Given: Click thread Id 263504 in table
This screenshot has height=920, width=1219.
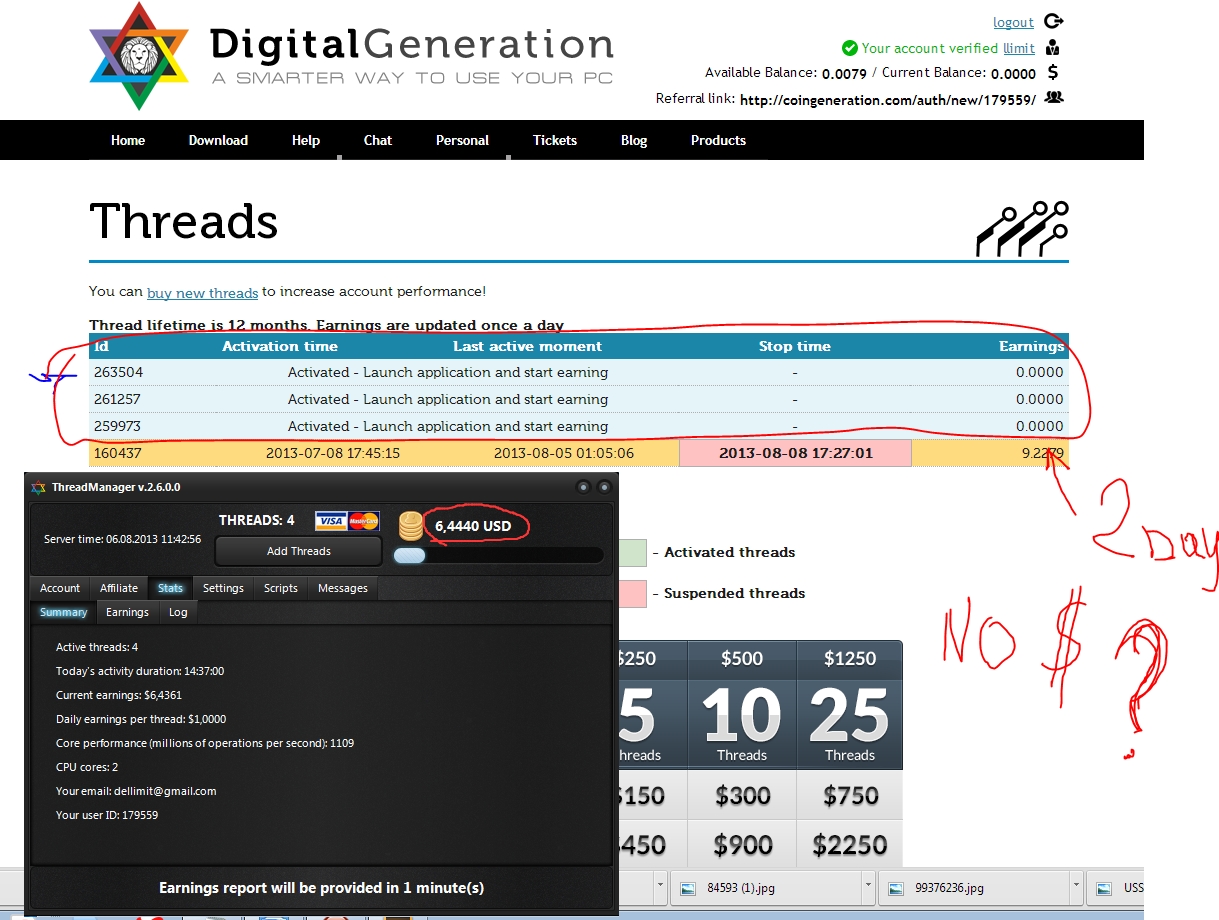Looking at the screenshot, I should tap(118, 372).
